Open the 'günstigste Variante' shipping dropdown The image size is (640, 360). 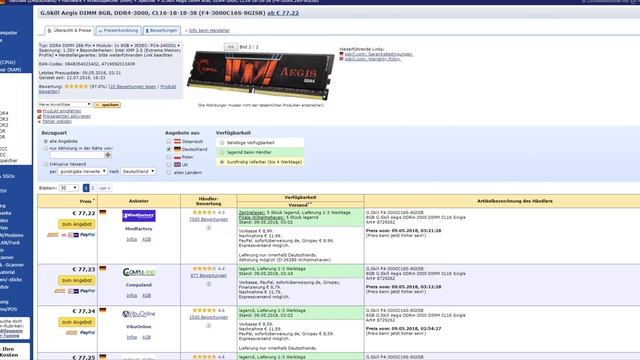point(82,171)
